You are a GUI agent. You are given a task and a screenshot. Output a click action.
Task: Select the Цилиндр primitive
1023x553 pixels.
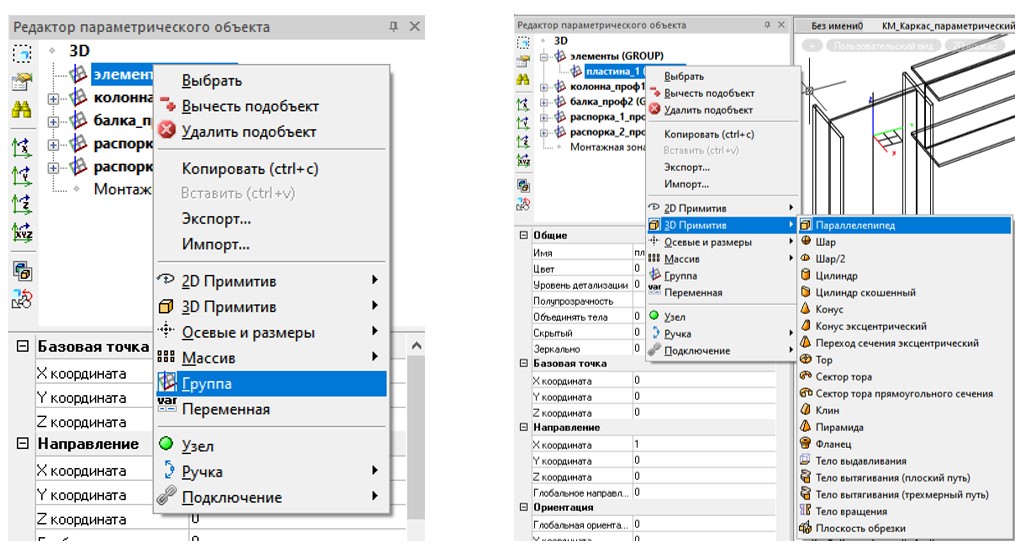836,276
